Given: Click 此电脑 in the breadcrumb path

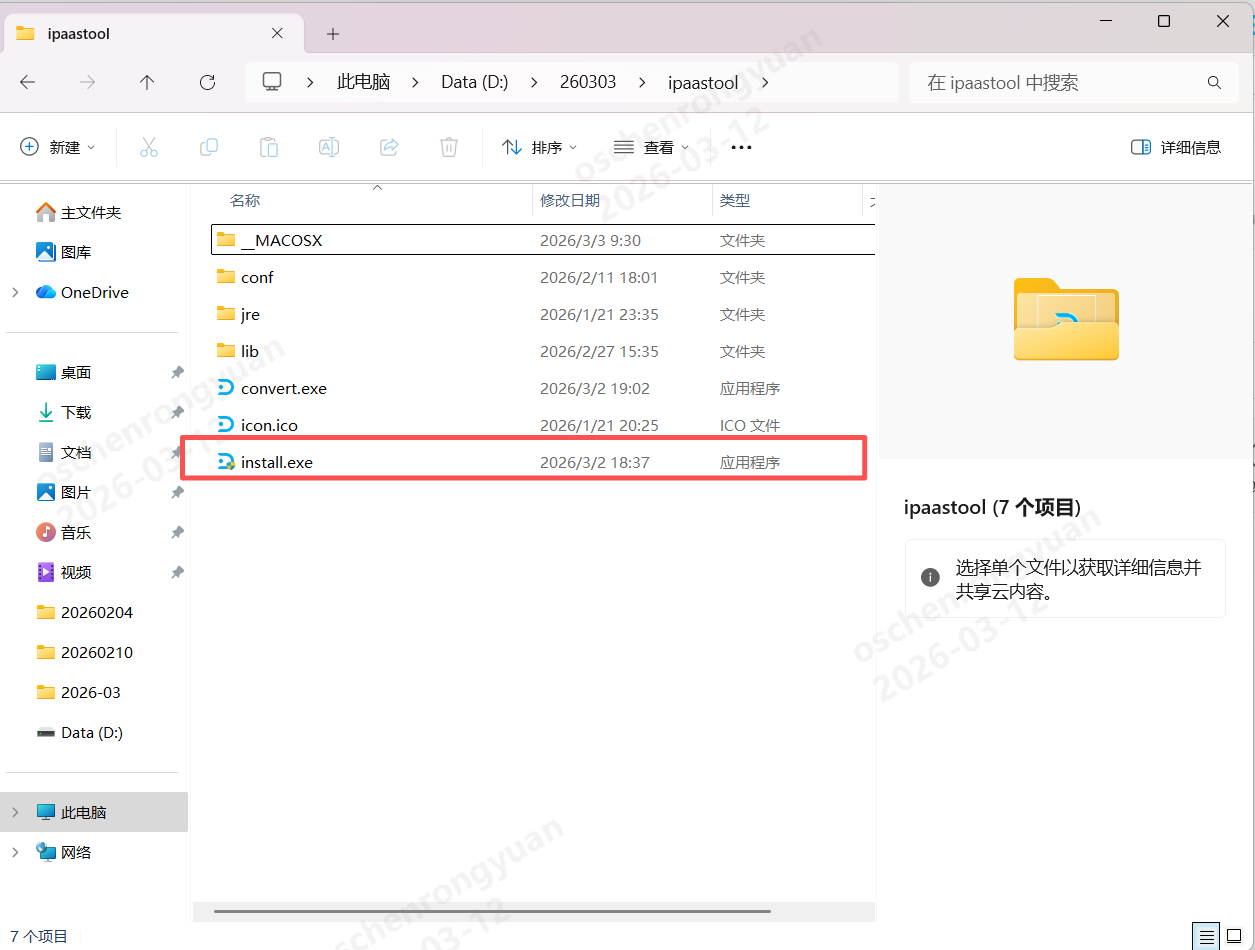Looking at the screenshot, I should tap(364, 82).
